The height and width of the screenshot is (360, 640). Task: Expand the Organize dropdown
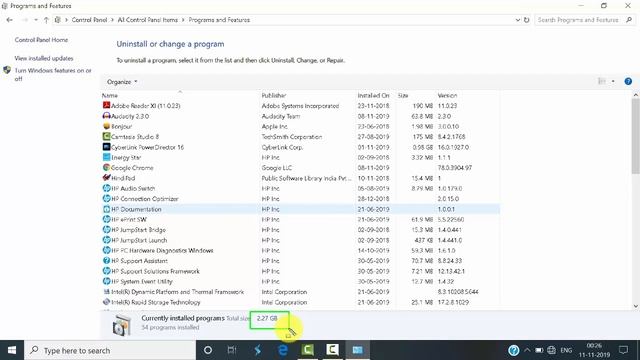pos(122,82)
